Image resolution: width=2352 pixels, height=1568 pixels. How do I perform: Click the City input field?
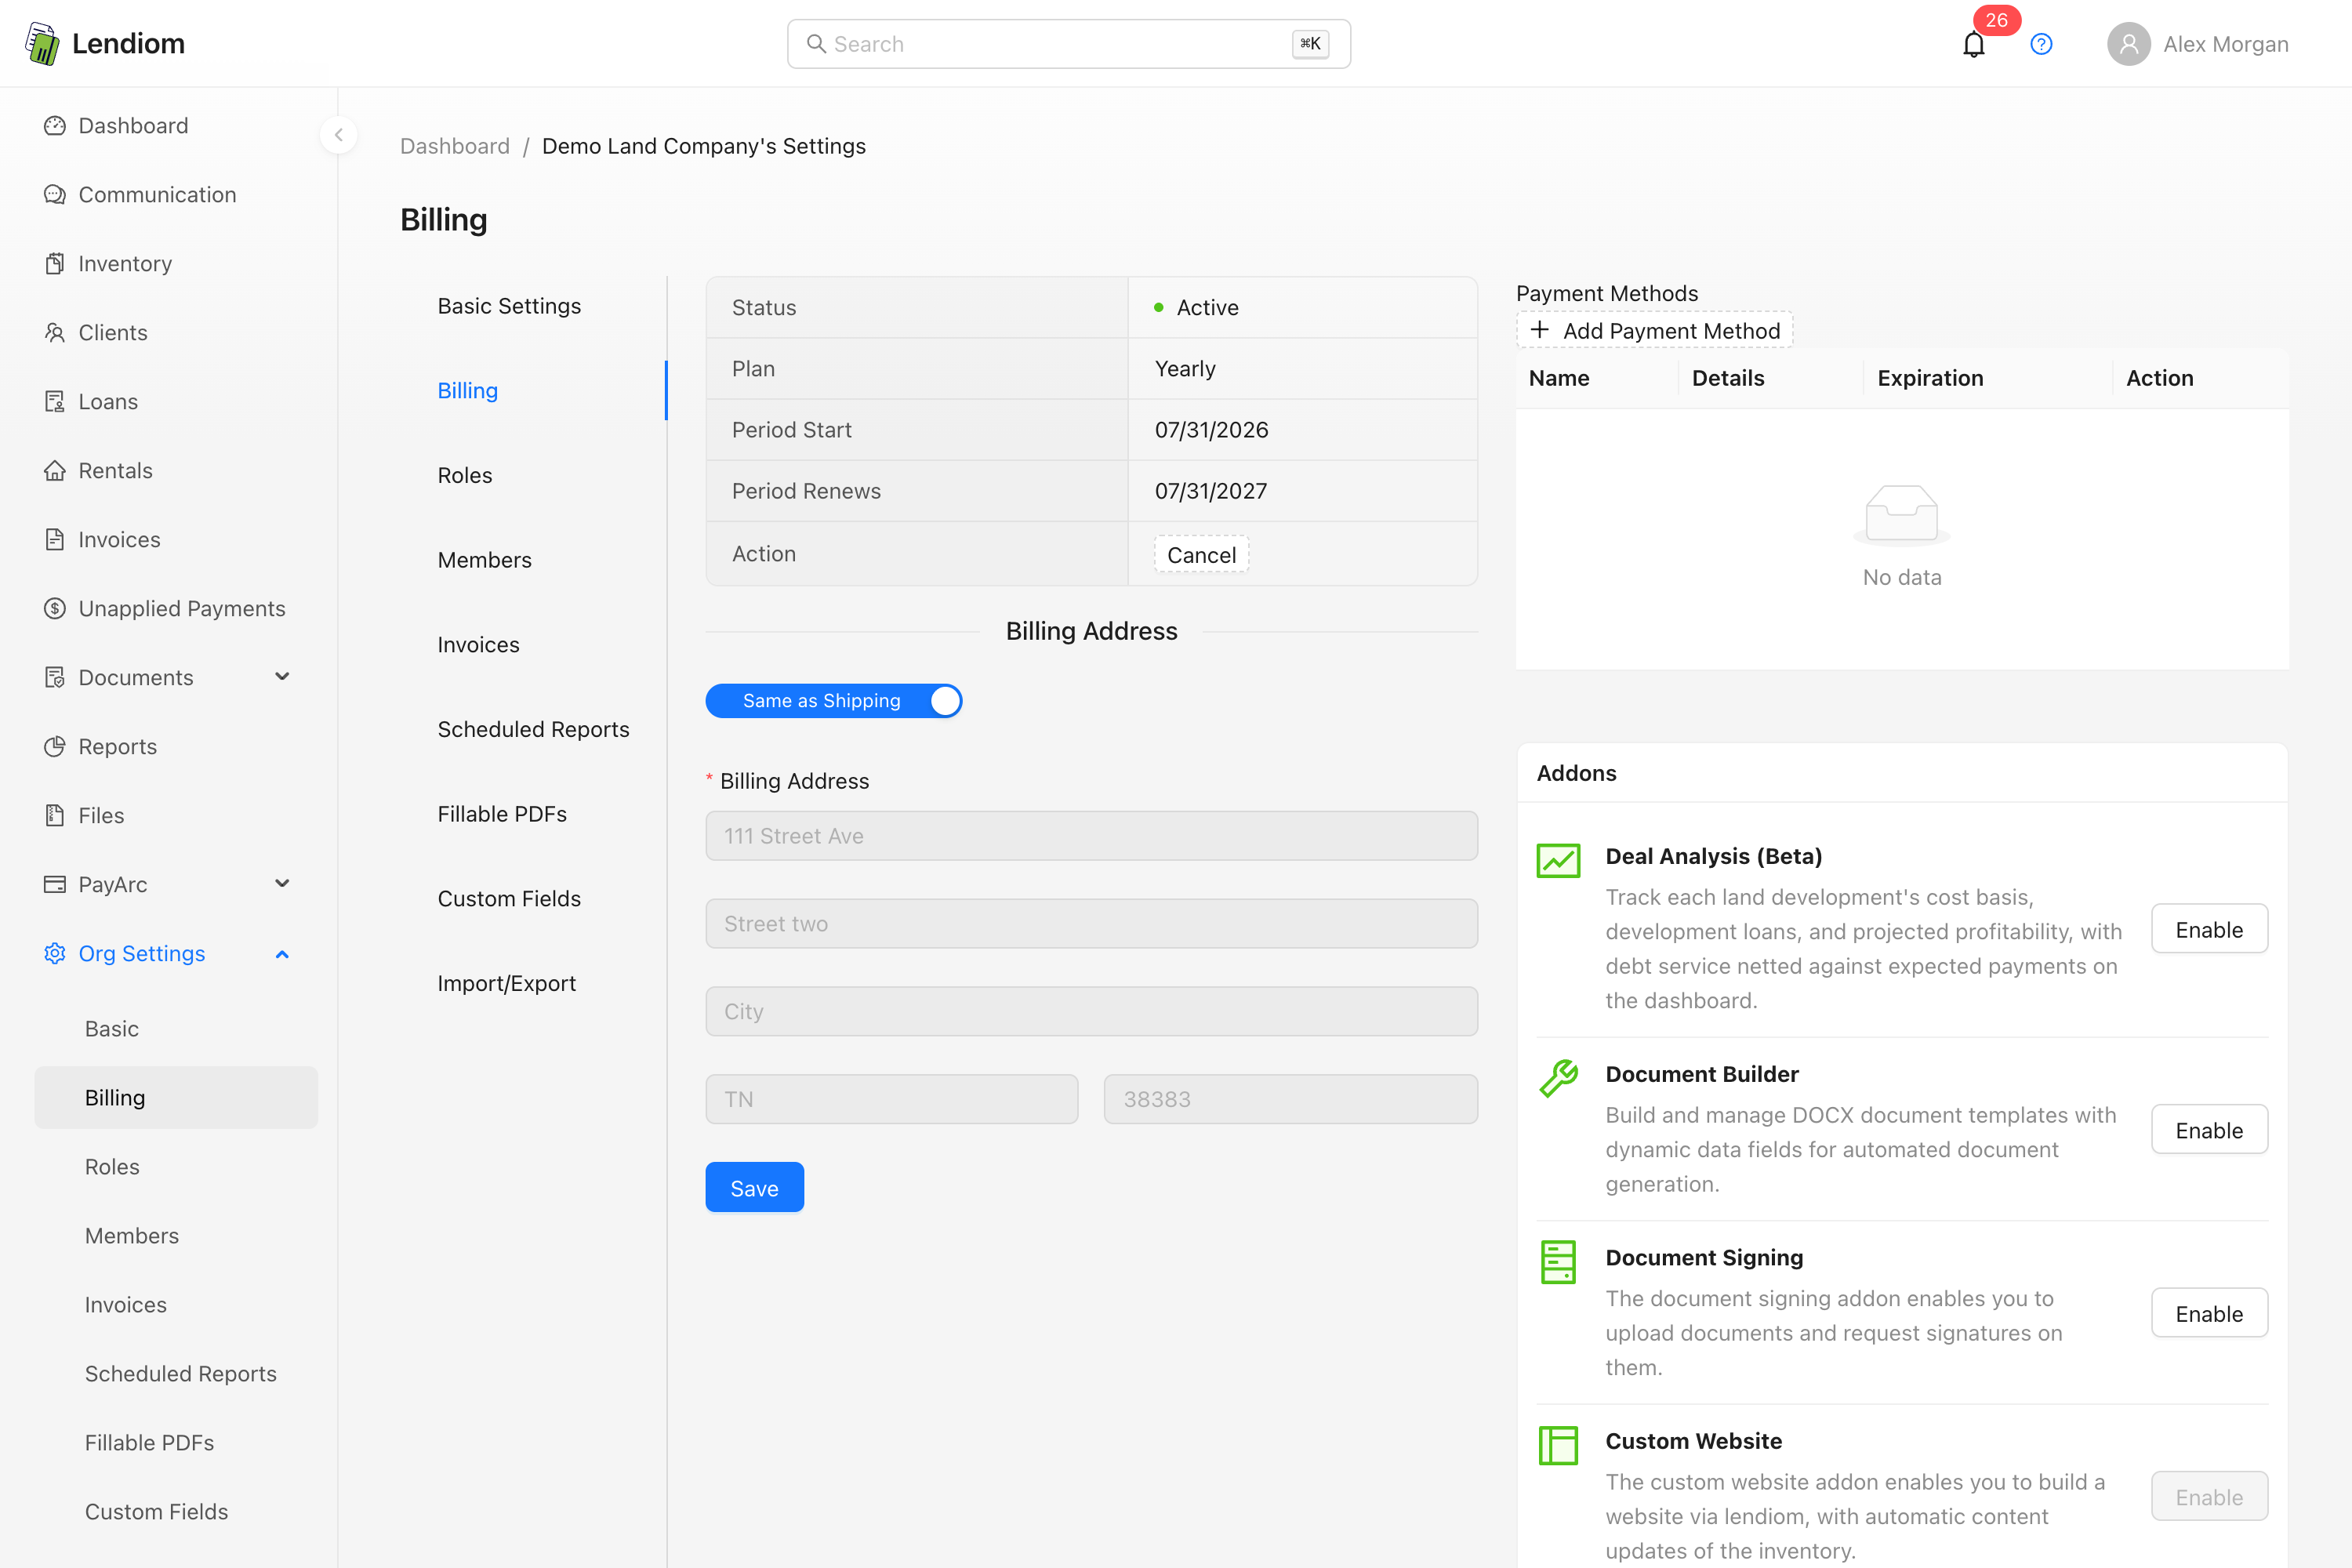click(1092, 1011)
